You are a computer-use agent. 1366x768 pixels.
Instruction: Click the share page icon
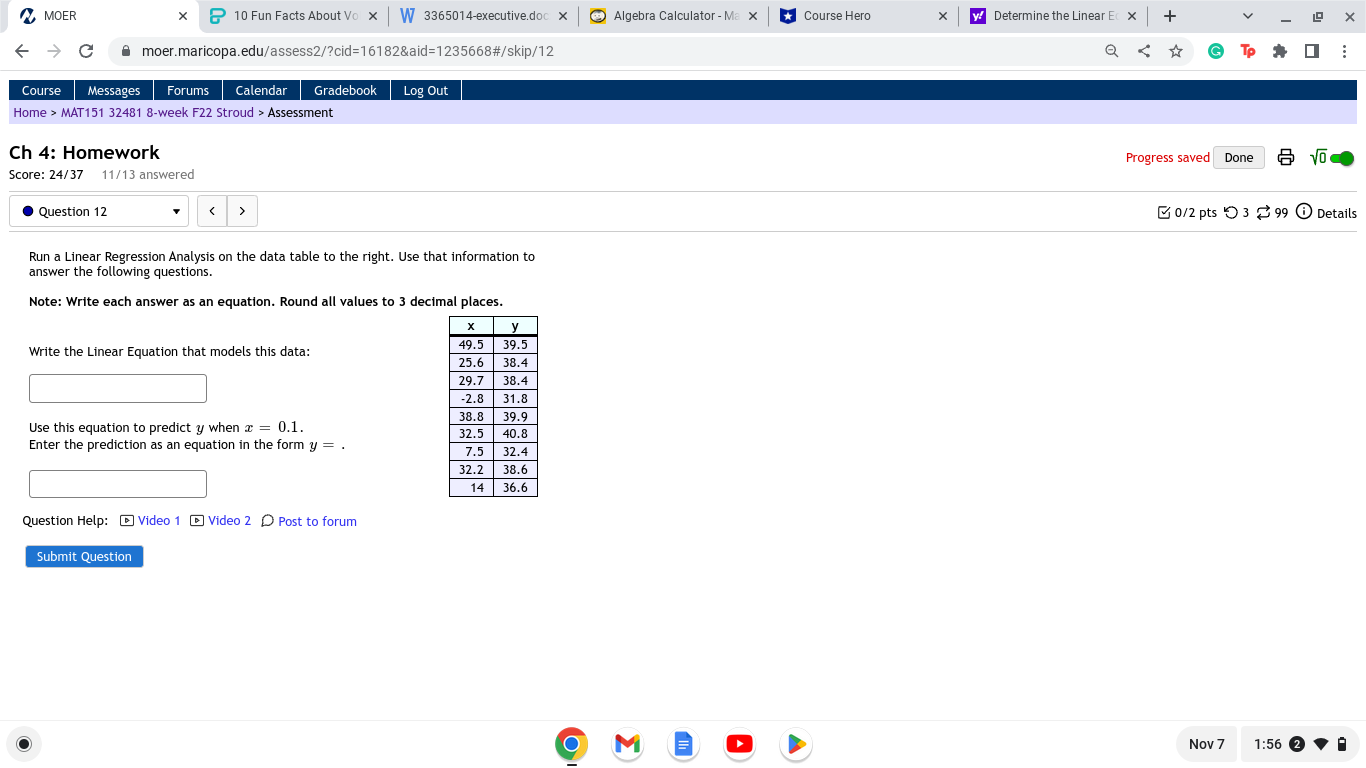point(1144,51)
